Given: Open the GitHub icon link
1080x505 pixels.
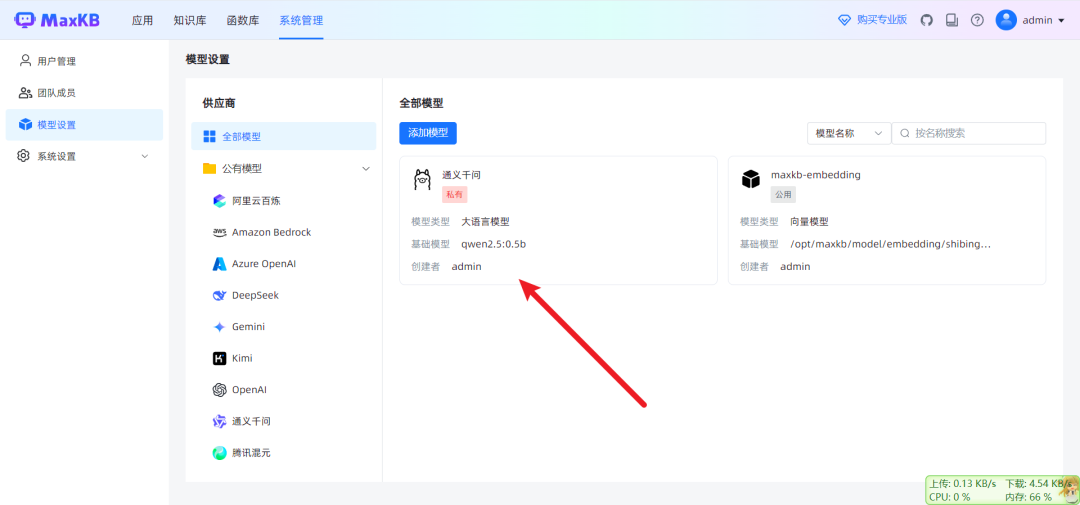Looking at the screenshot, I should (926, 20).
